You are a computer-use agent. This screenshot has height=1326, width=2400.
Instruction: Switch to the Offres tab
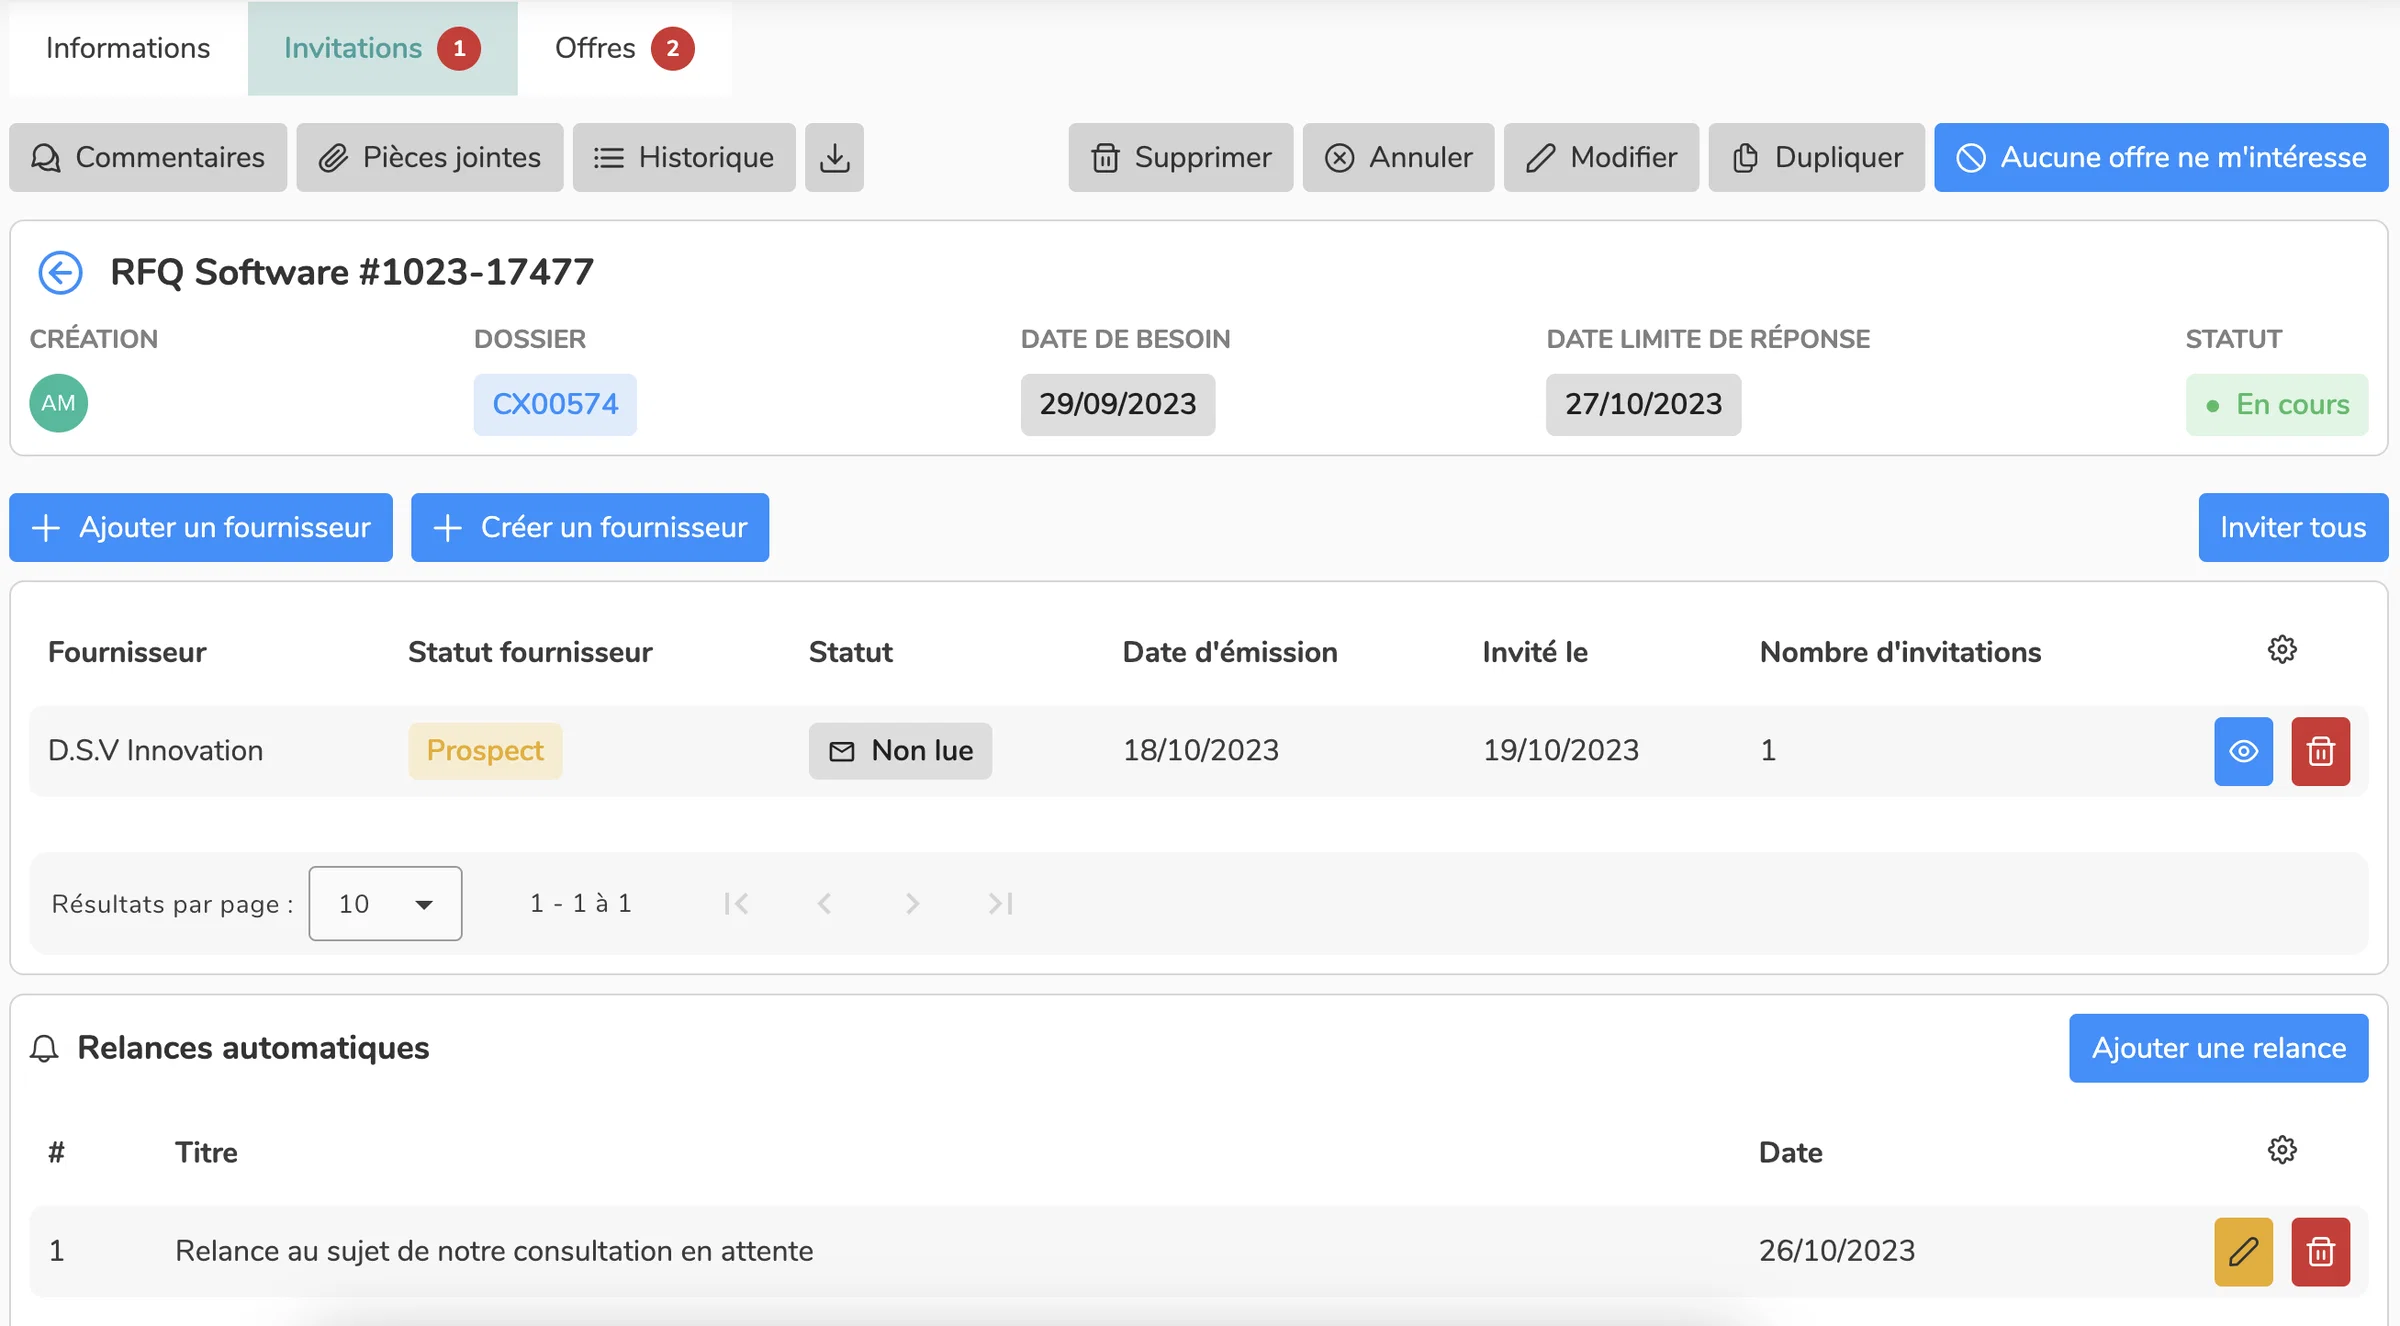[624, 48]
